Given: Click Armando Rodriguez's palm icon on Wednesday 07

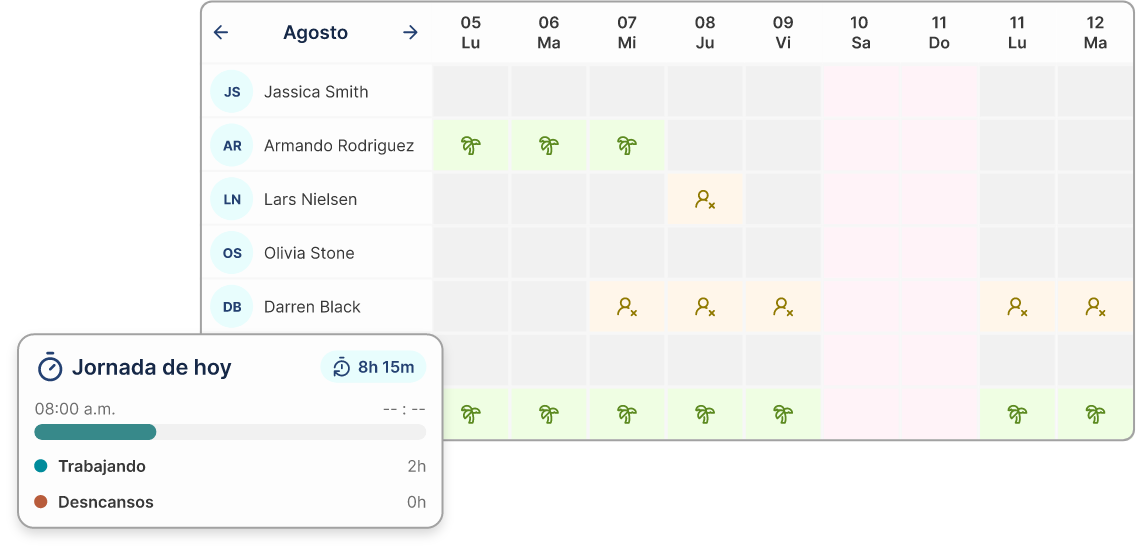Looking at the screenshot, I should click(x=627, y=146).
